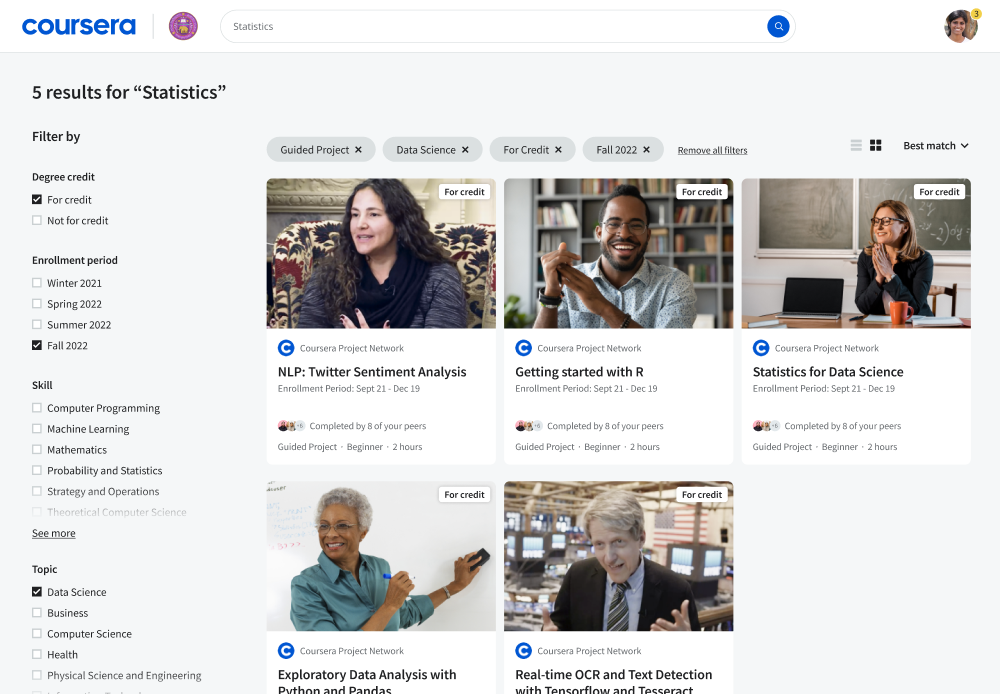Screen dimensions: 1000x694
Task: Check the Probability and Statistics skill
Action: (37, 470)
